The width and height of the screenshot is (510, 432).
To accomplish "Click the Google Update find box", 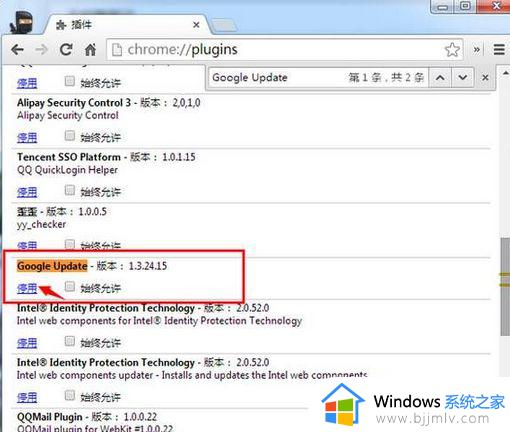I will (277, 78).
